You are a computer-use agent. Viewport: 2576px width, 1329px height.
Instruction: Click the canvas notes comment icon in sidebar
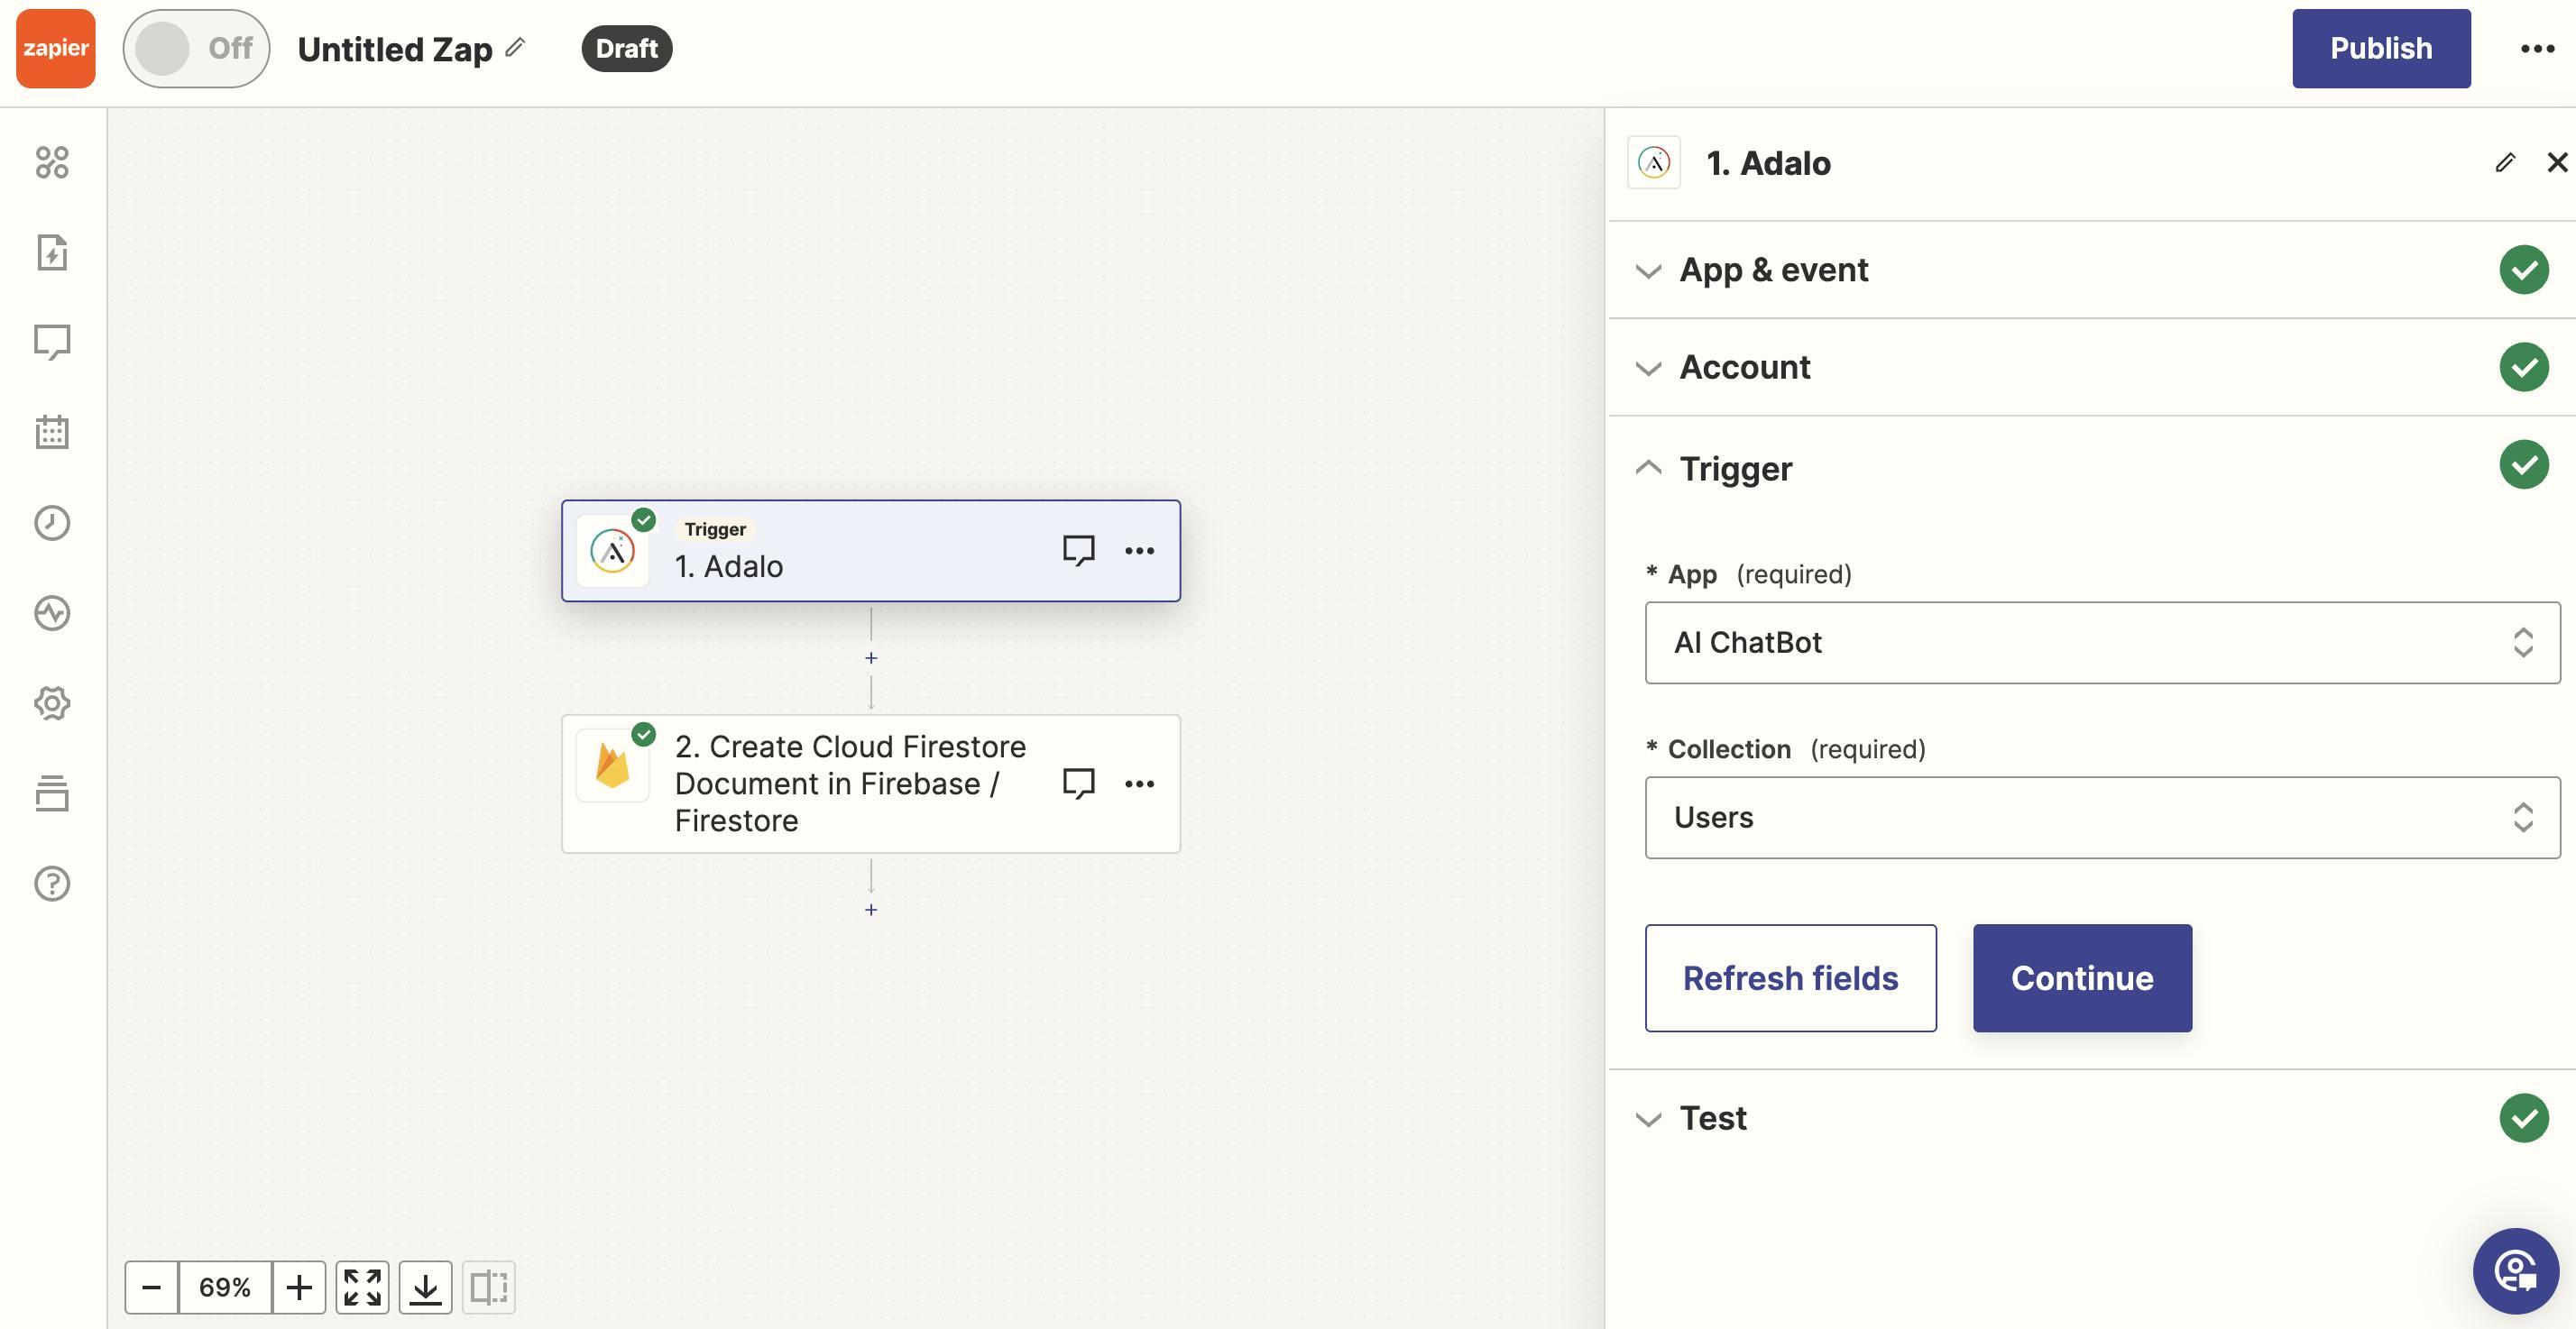(52, 342)
